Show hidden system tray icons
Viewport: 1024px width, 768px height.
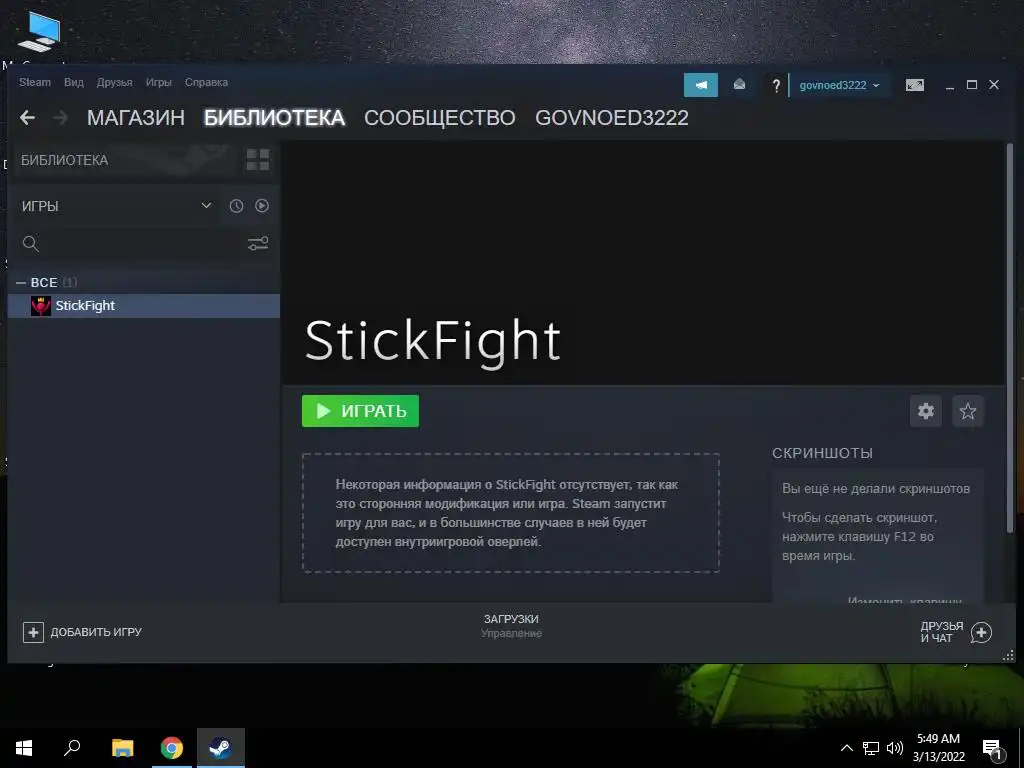coord(846,748)
